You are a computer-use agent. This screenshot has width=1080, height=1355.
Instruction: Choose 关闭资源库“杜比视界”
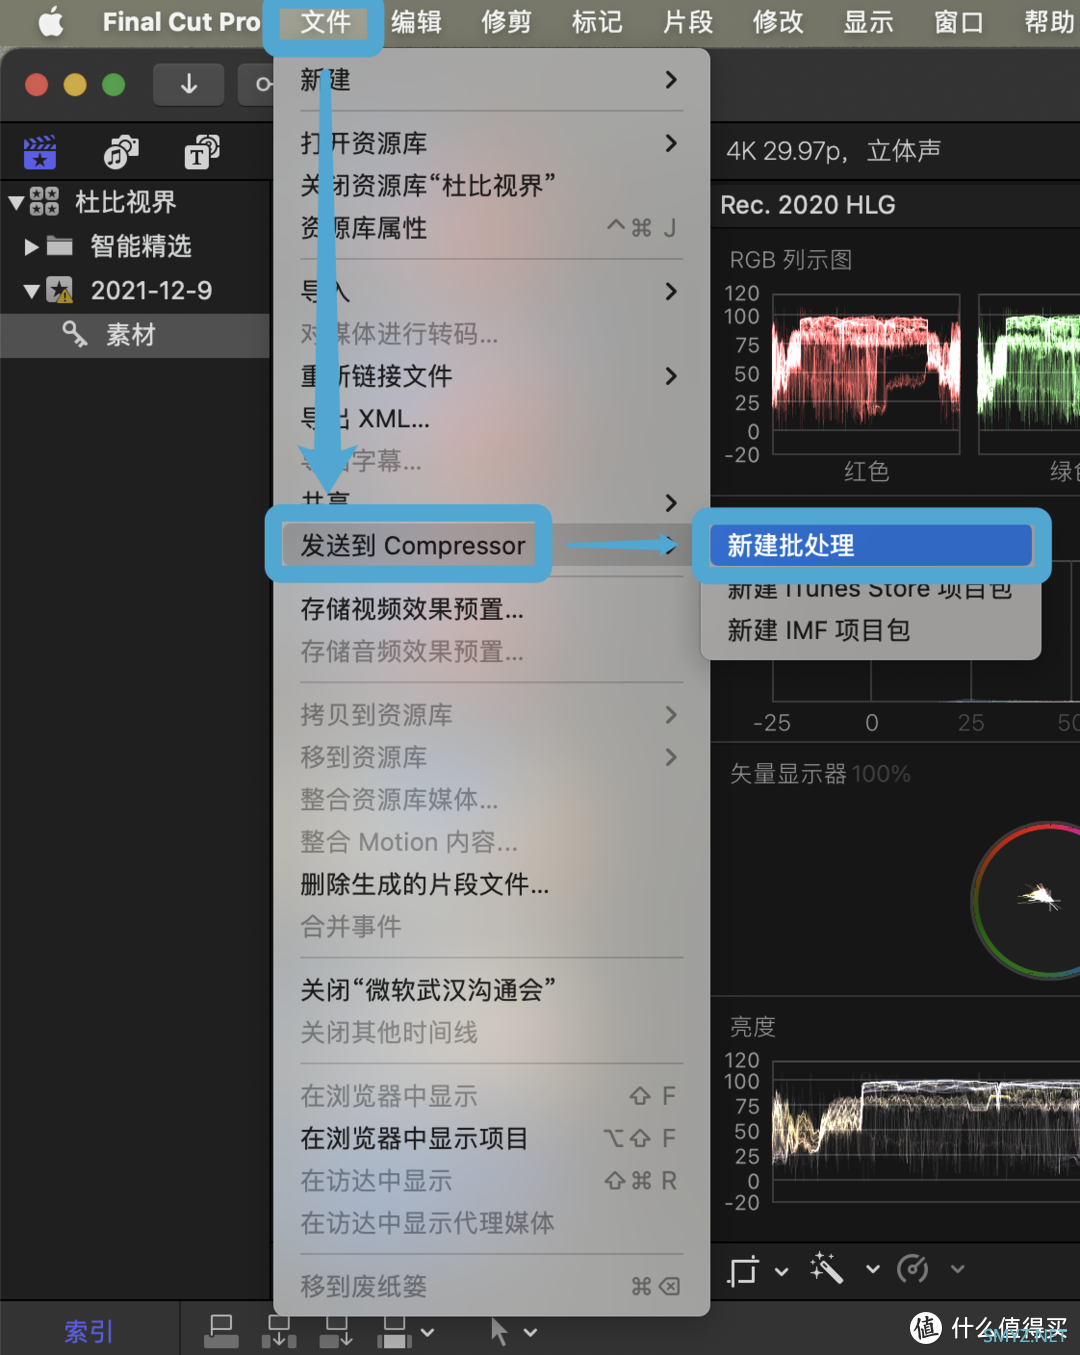coord(491,186)
